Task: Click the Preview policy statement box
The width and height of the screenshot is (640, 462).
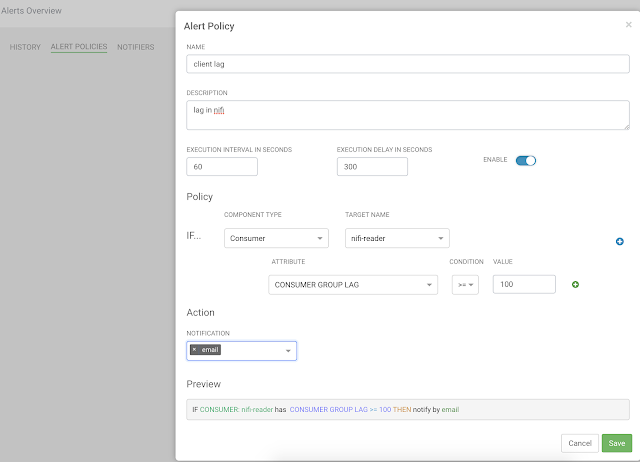Action: (x=408, y=409)
